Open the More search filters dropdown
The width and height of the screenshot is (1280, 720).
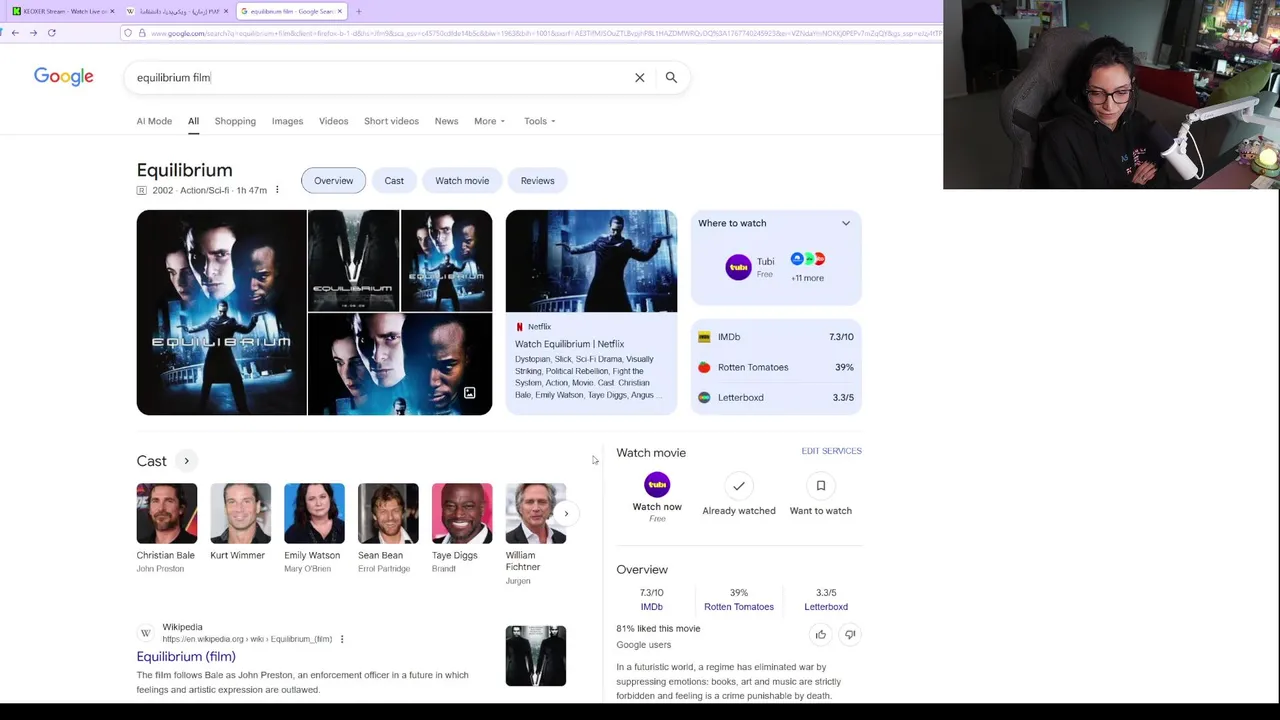(x=490, y=121)
